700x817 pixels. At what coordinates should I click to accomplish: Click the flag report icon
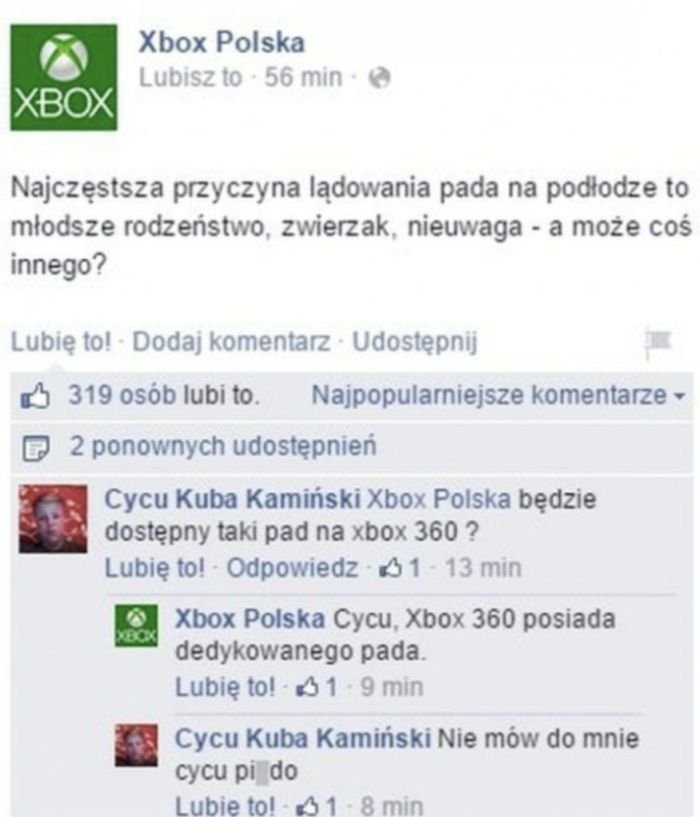[658, 343]
